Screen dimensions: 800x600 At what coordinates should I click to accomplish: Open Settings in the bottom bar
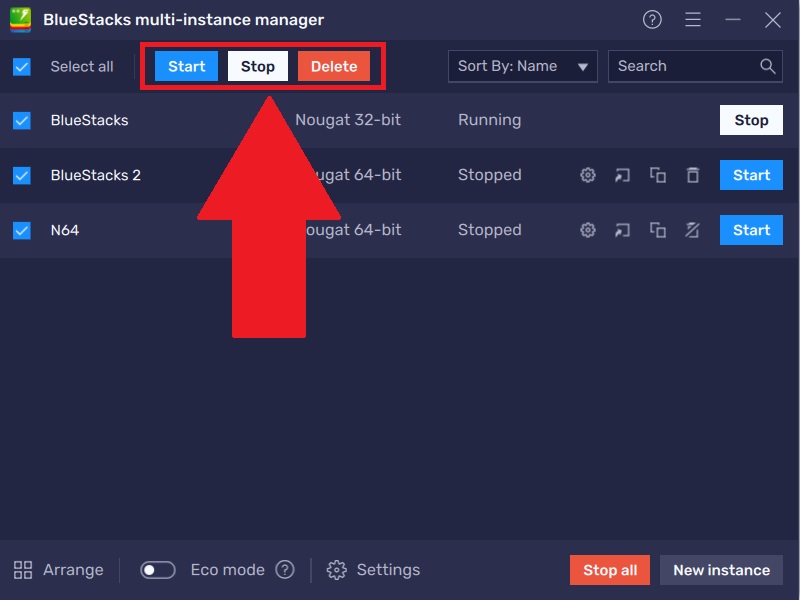(374, 570)
